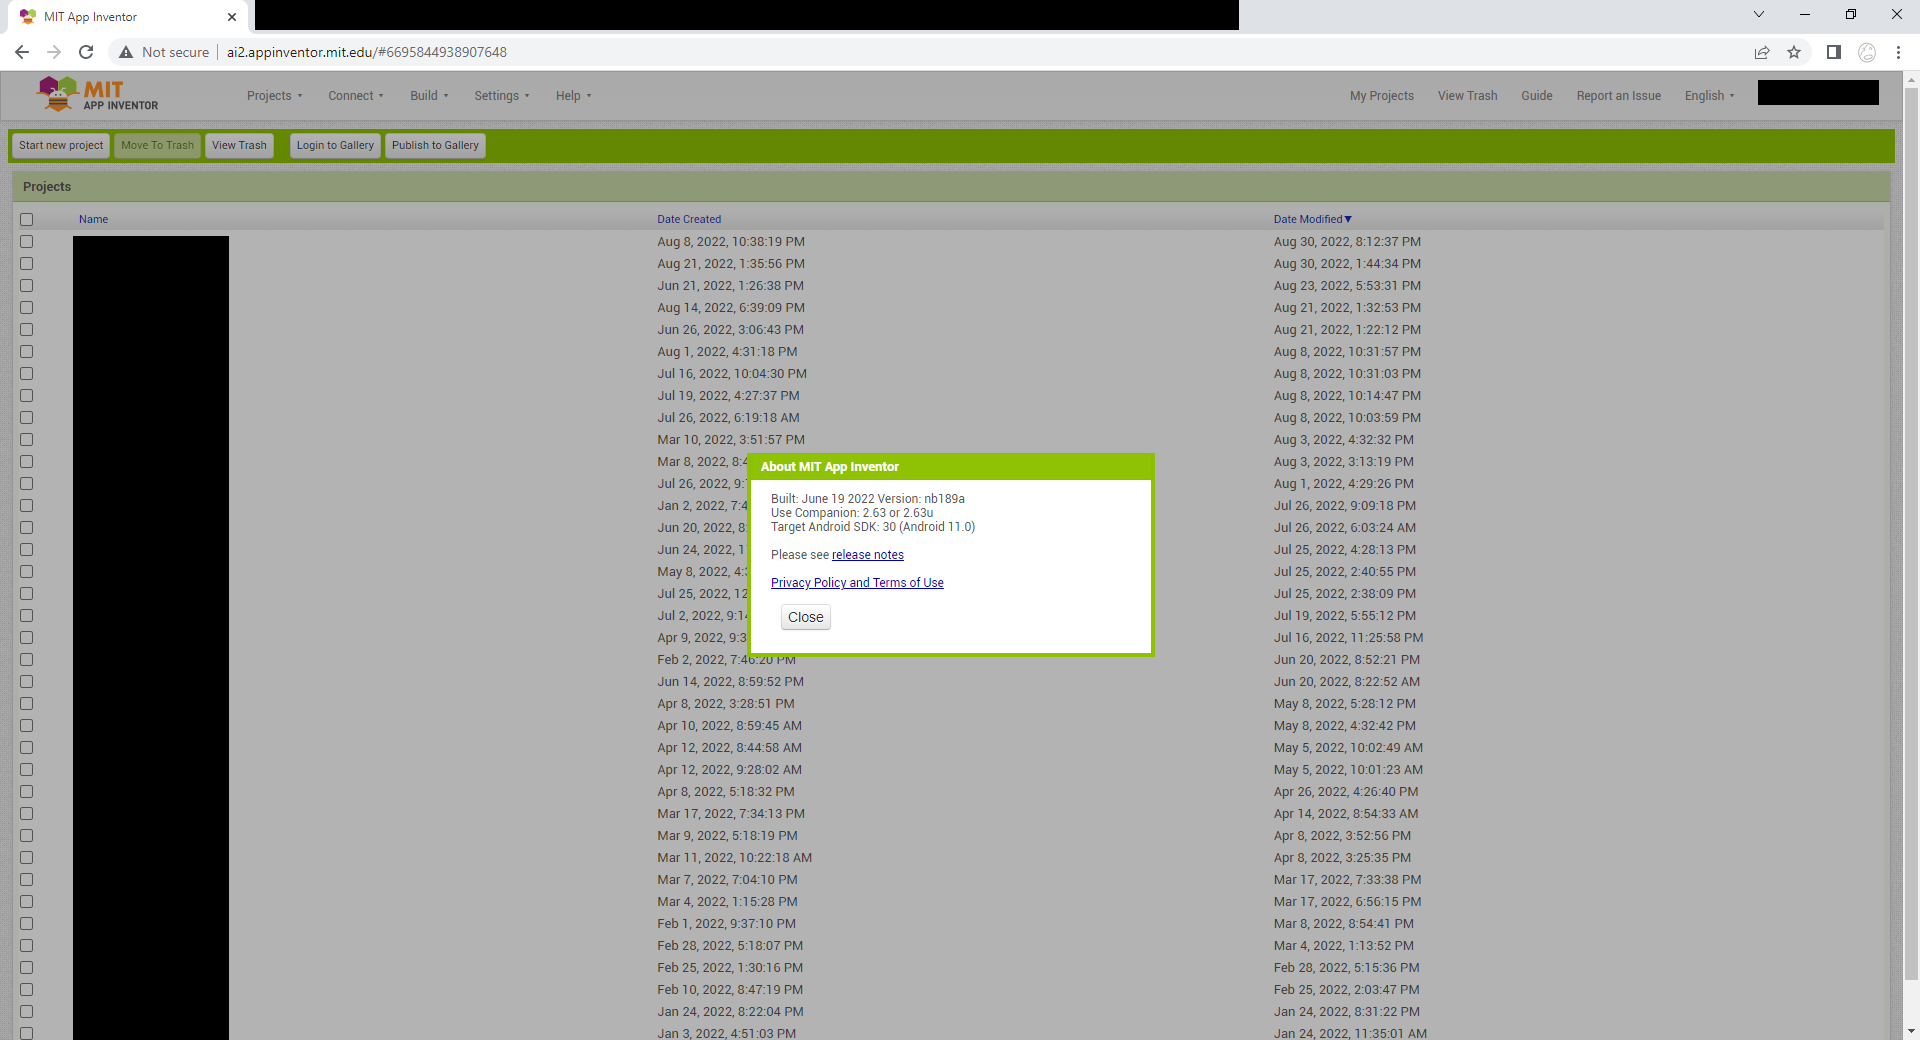Screen dimensions: 1920x1040
Task: Click the MIT App Inventor logo
Action: click(96, 94)
